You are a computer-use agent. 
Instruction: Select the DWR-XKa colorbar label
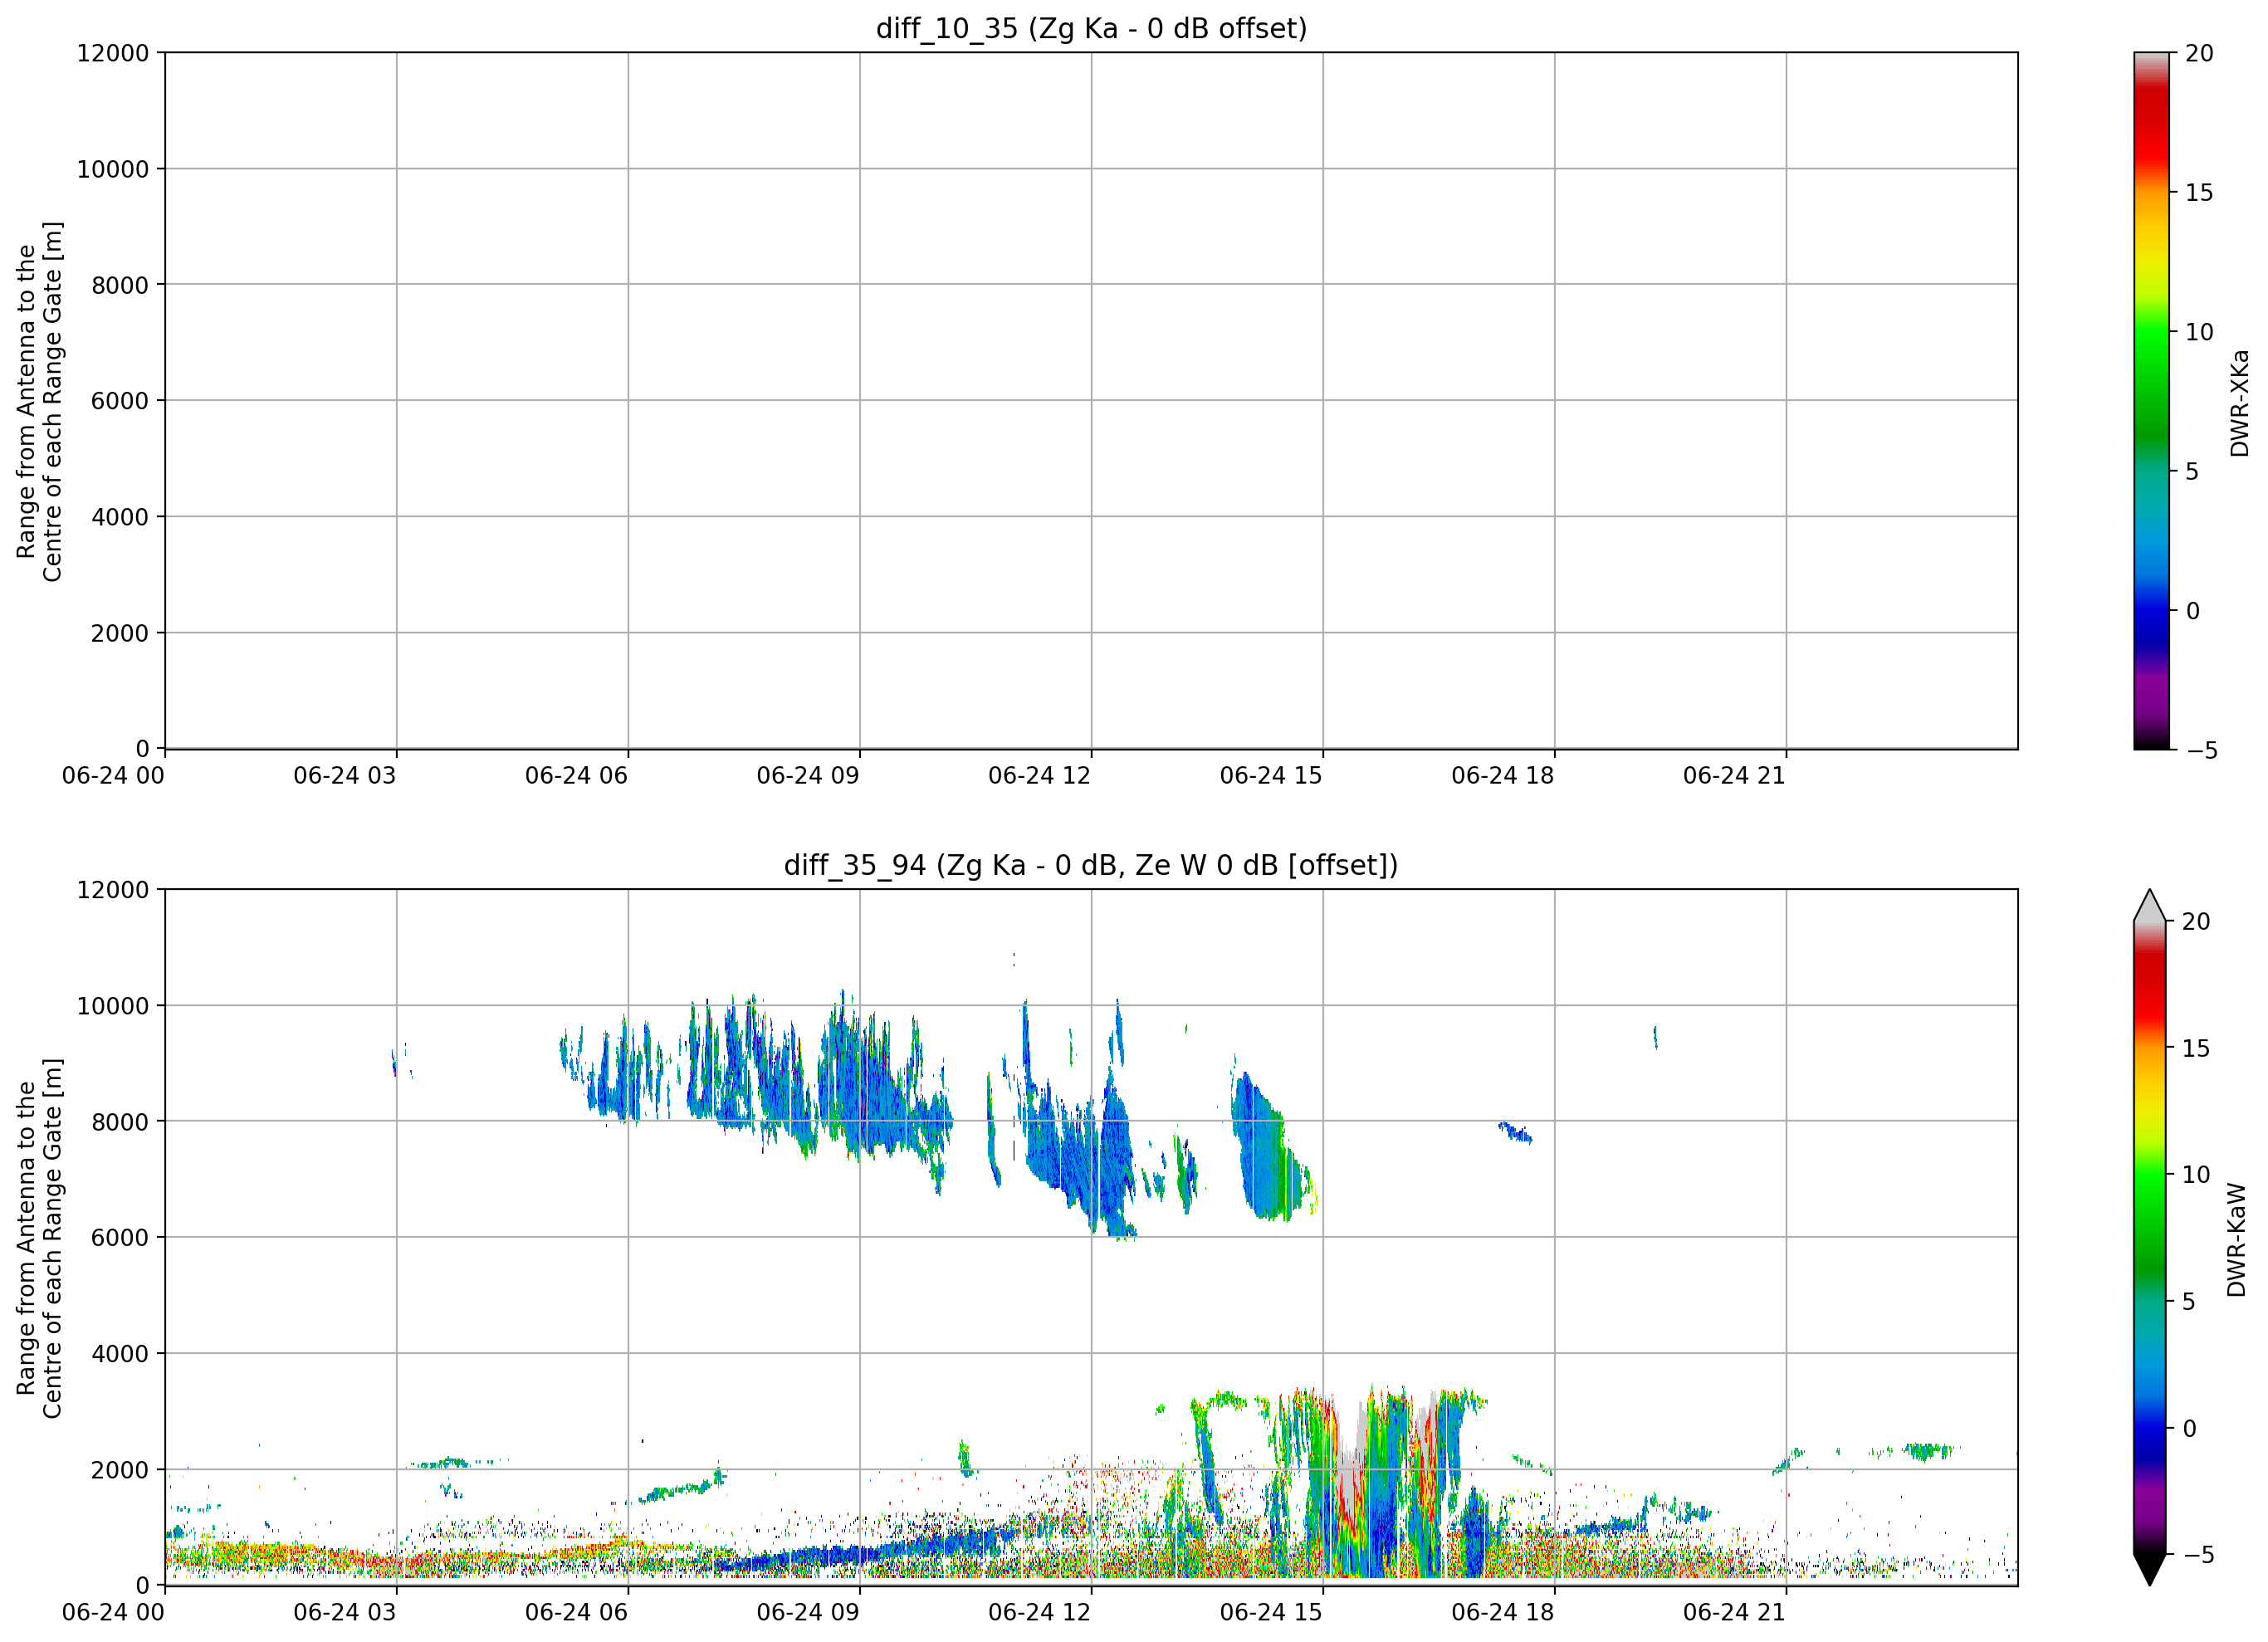pyautogui.click(x=2239, y=403)
